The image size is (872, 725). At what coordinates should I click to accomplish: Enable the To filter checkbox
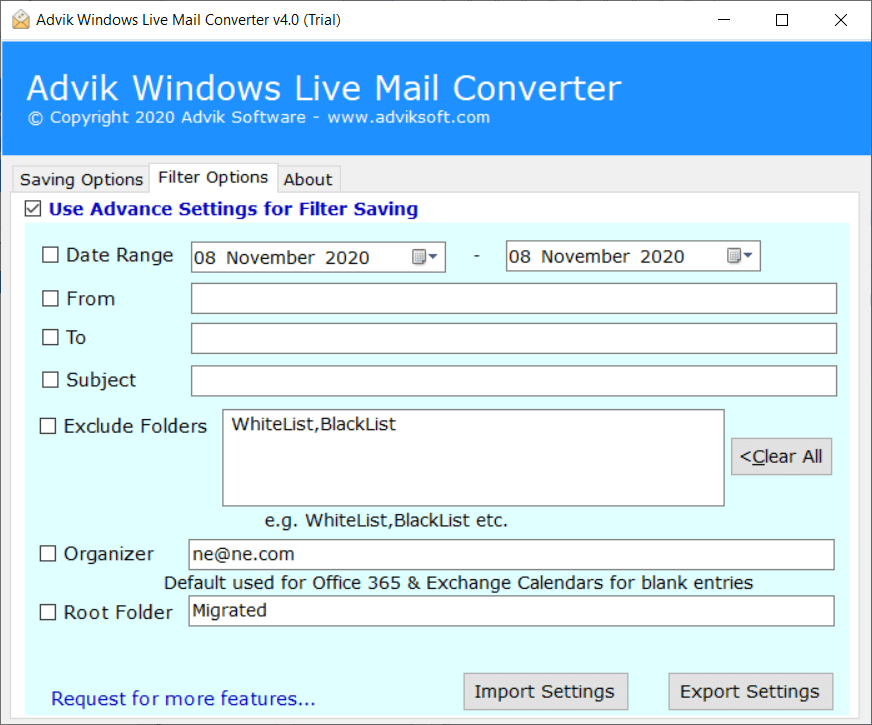click(x=49, y=337)
